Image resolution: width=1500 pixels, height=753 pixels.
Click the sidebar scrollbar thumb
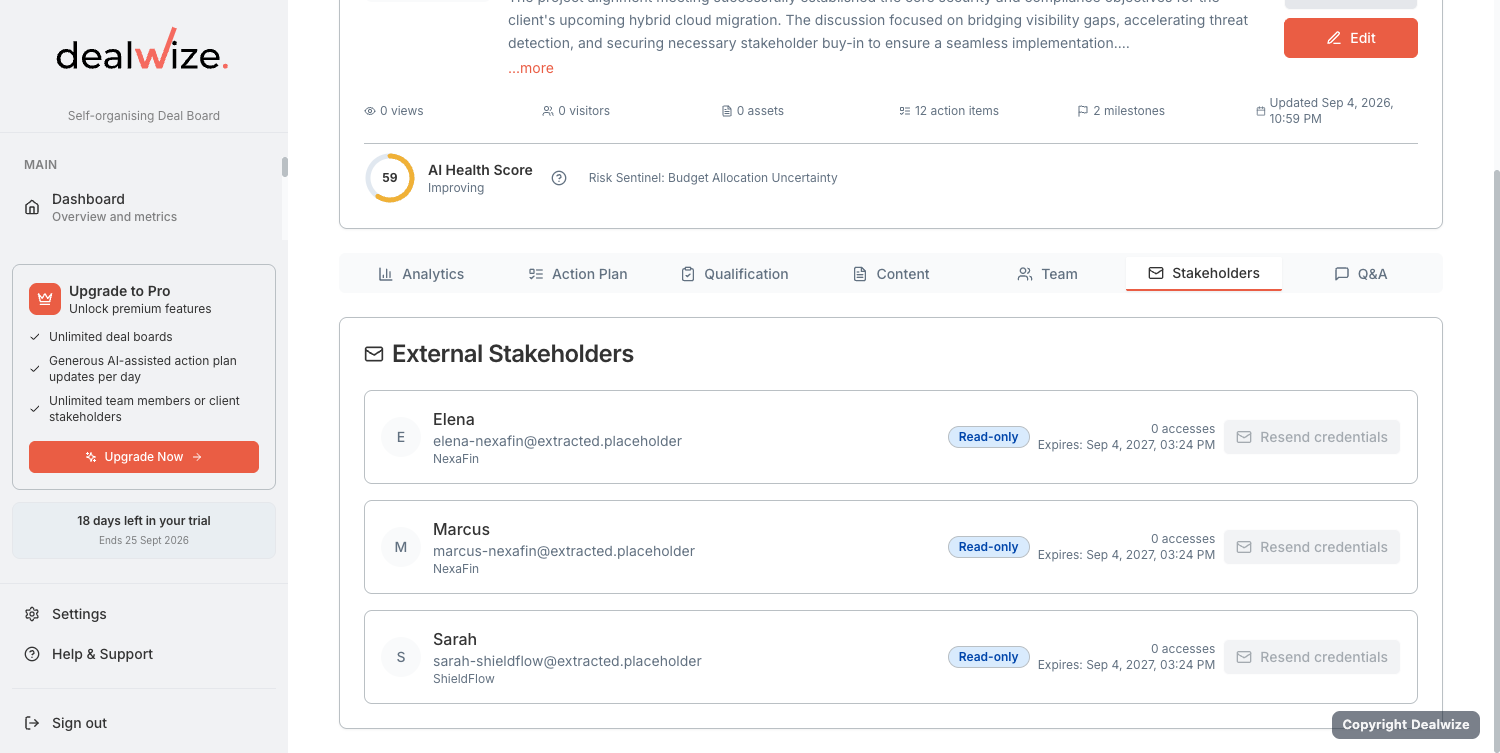pos(285,167)
